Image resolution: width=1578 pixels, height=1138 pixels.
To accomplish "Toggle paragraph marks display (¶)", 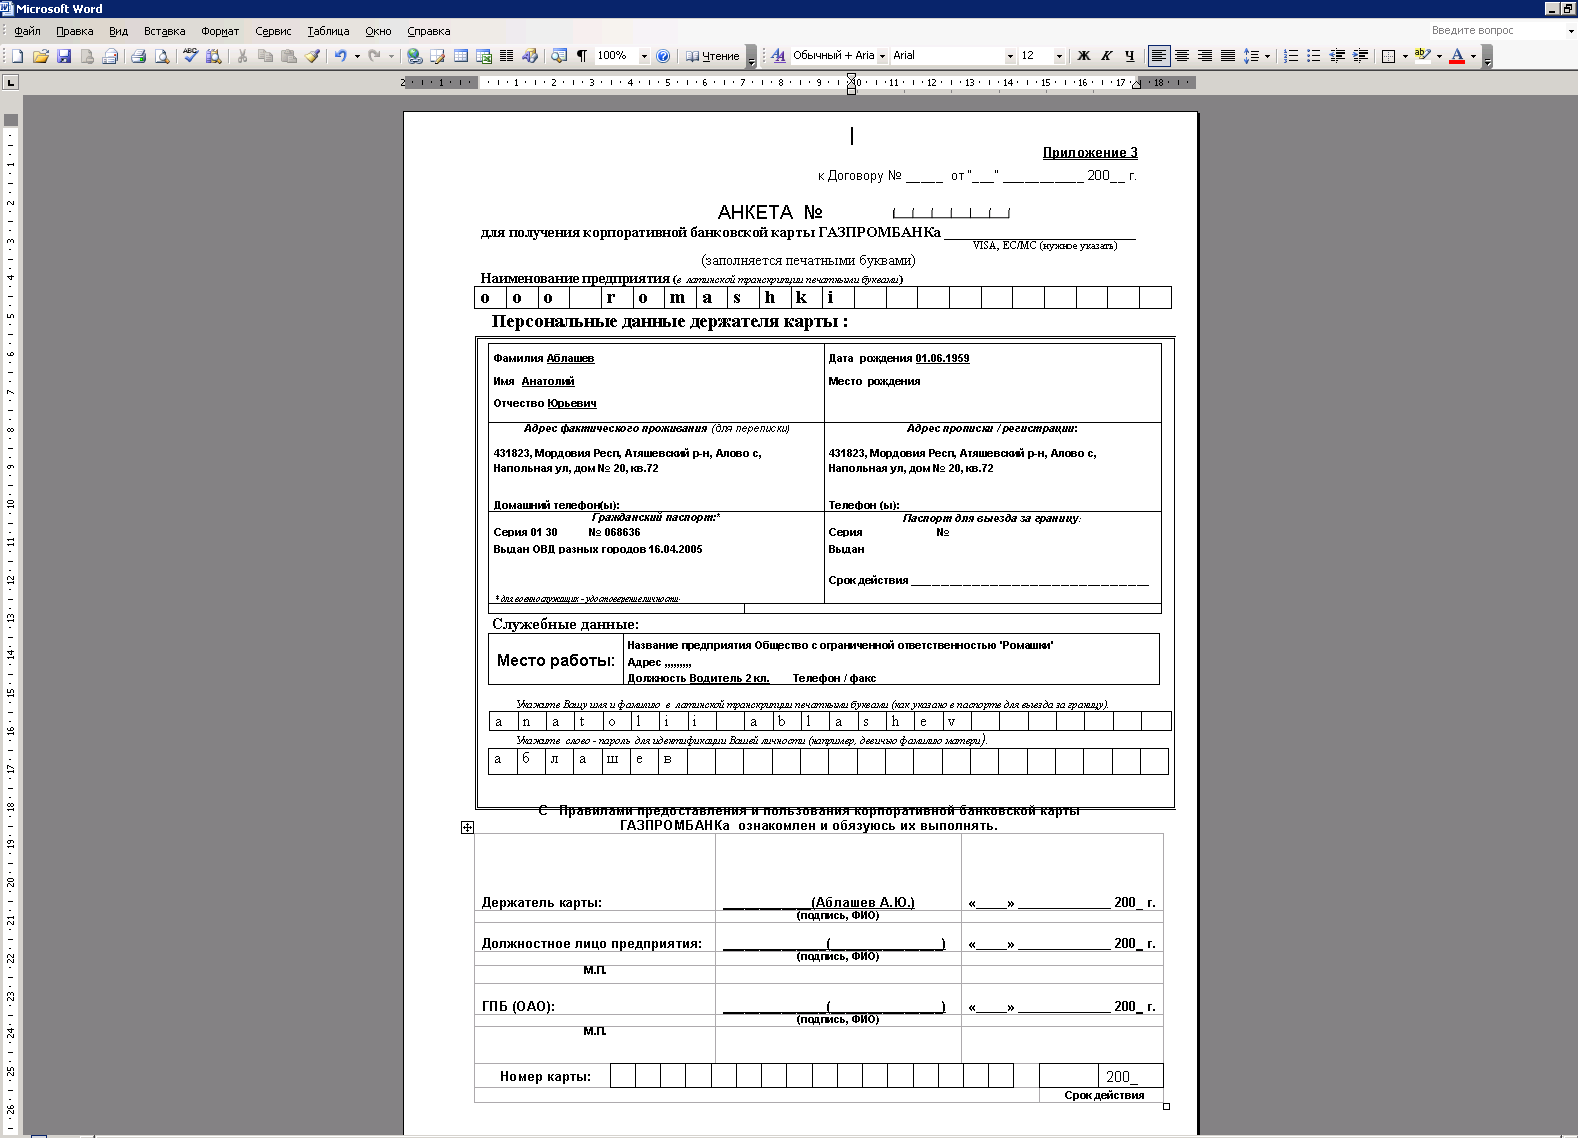I will (x=582, y=56).
